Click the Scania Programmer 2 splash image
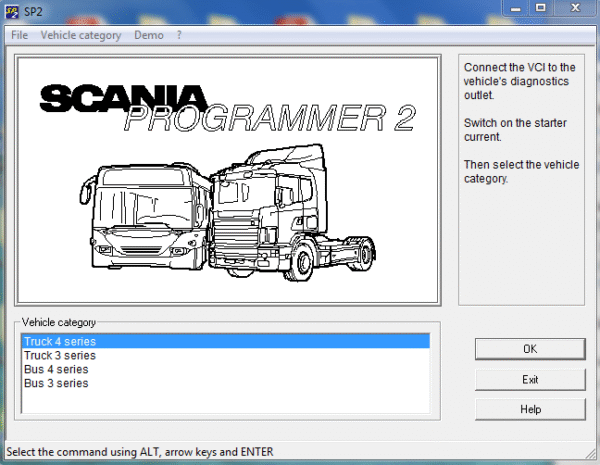This screenshot has width=600, height=465. pyautogui.click(x=228, y=180)
